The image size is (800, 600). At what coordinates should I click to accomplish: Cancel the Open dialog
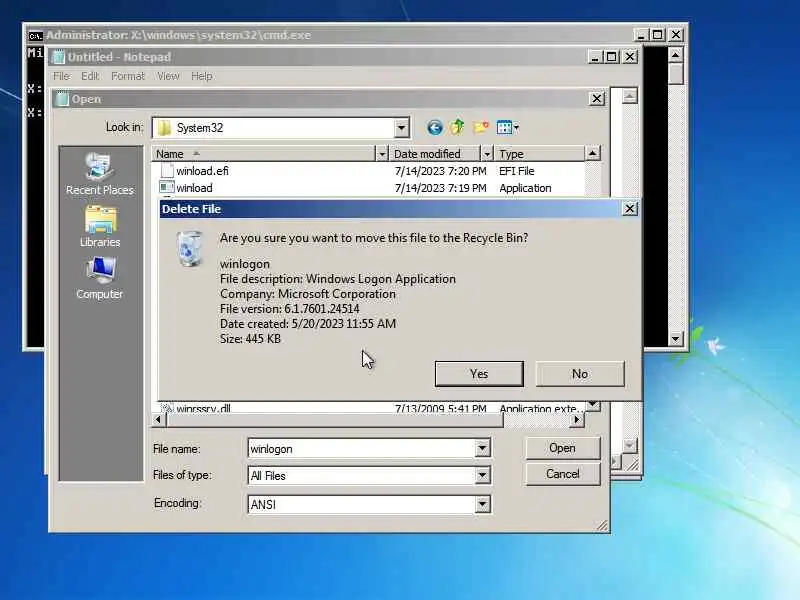point(562,474)
